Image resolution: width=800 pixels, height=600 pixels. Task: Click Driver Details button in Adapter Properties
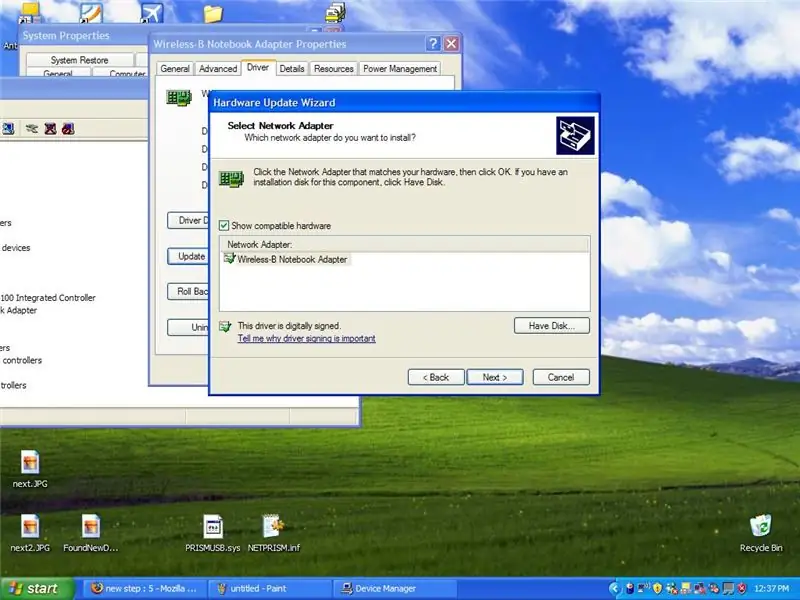[188, 220]
